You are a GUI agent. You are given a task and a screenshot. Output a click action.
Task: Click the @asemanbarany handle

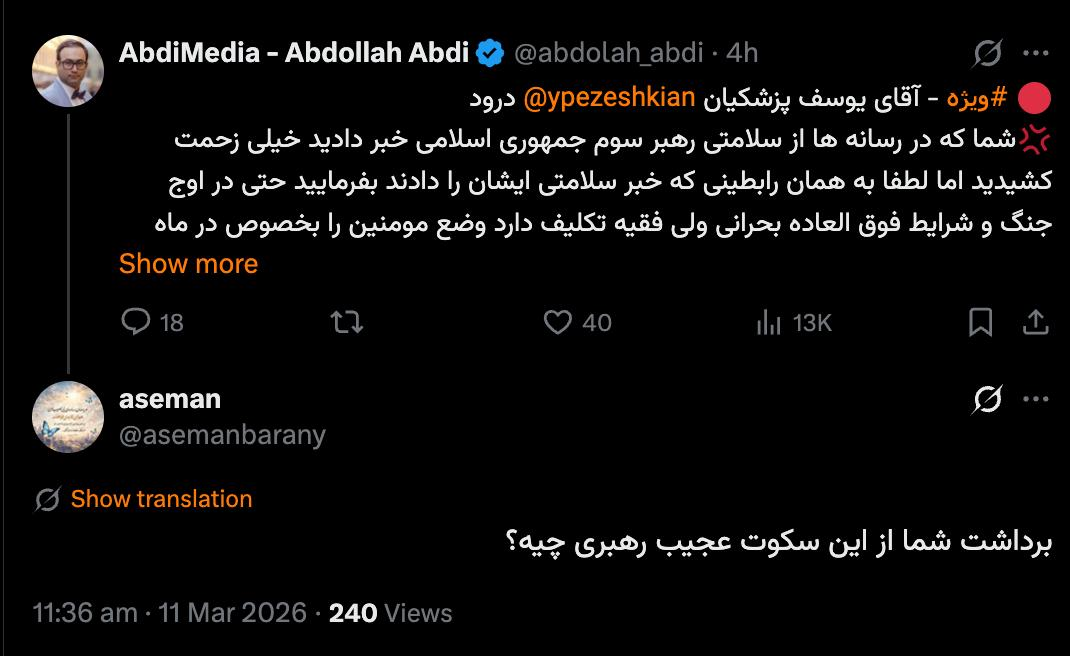pyautogui.click(x=222, y=434)
